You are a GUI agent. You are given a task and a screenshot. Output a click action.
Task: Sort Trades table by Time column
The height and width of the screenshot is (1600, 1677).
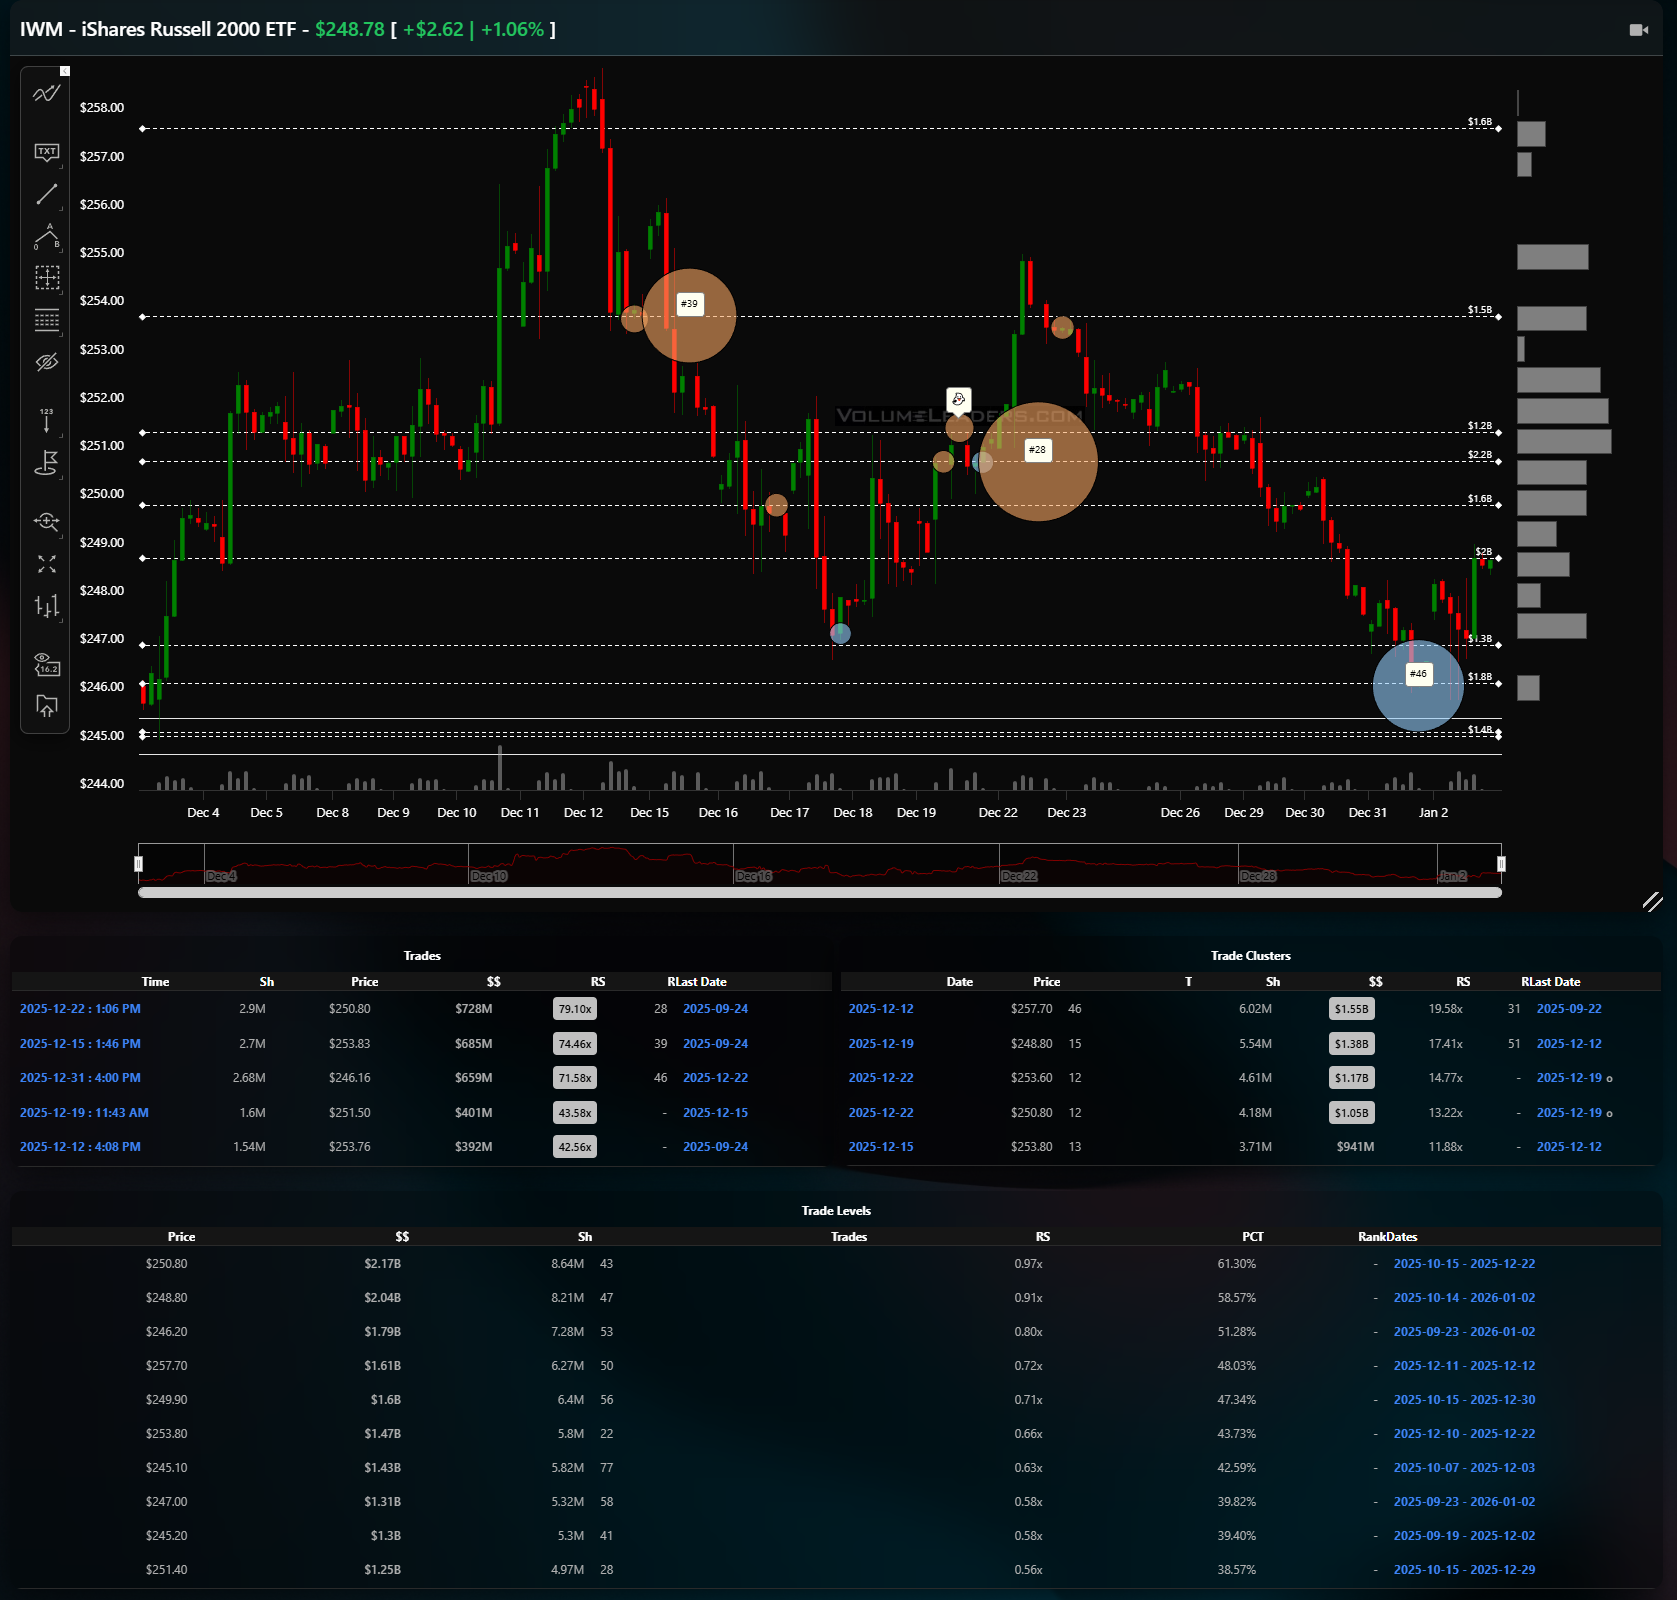[156, 982]
